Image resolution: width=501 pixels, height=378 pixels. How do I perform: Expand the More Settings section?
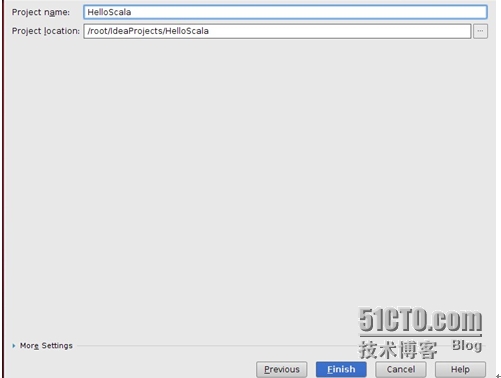pos(42,346)
